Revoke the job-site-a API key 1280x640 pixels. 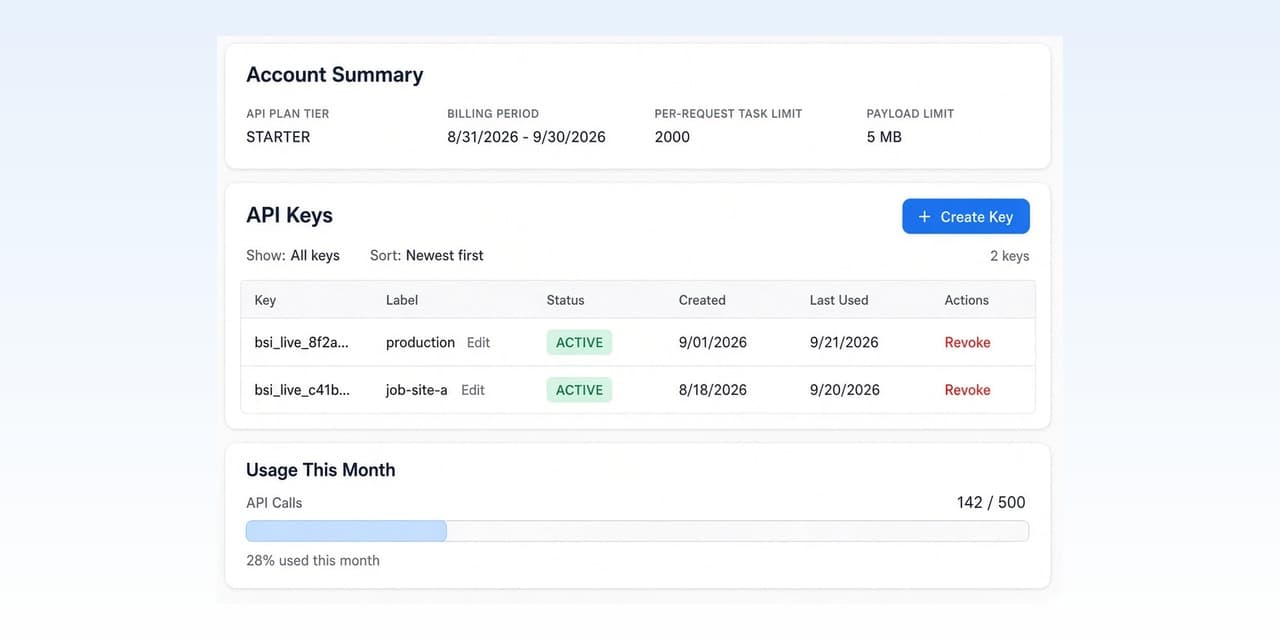[x=968, y=391]
